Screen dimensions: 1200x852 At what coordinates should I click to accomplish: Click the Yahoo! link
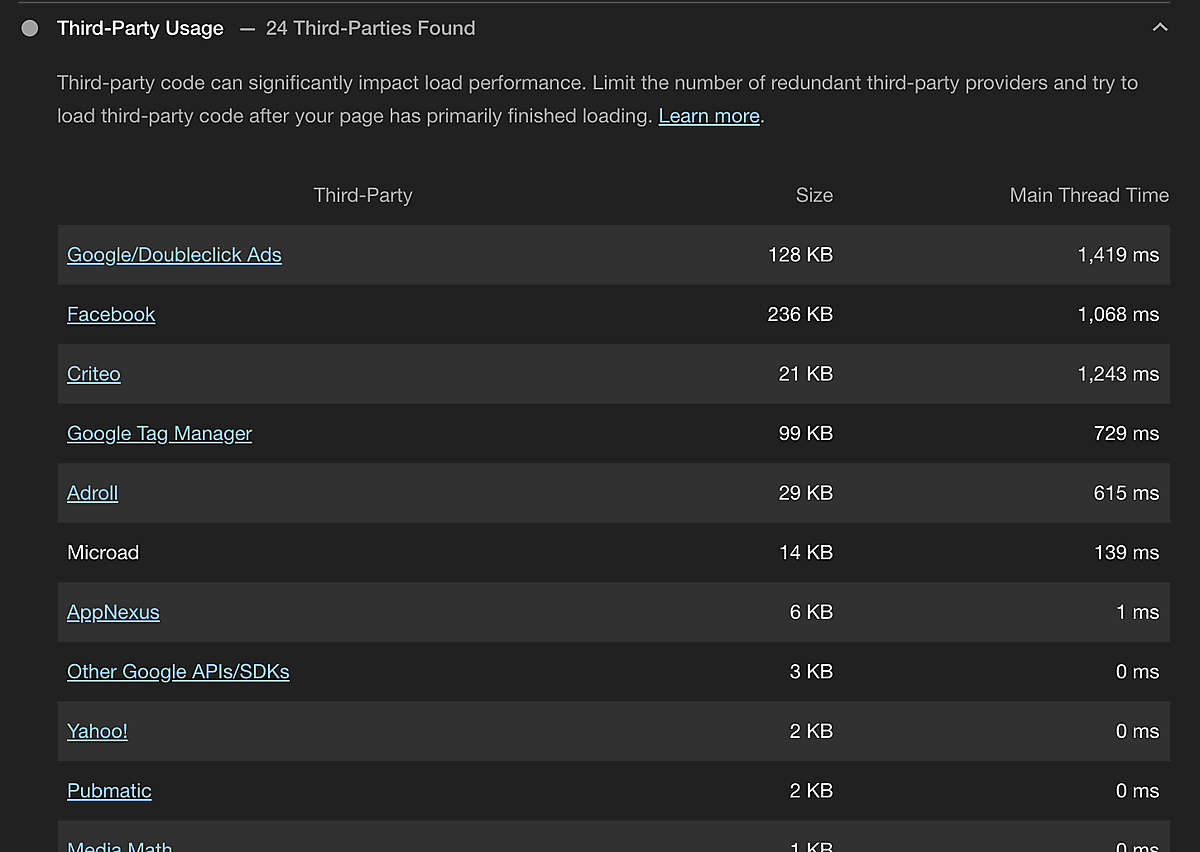pyautogui.click(x=97, y=731)
